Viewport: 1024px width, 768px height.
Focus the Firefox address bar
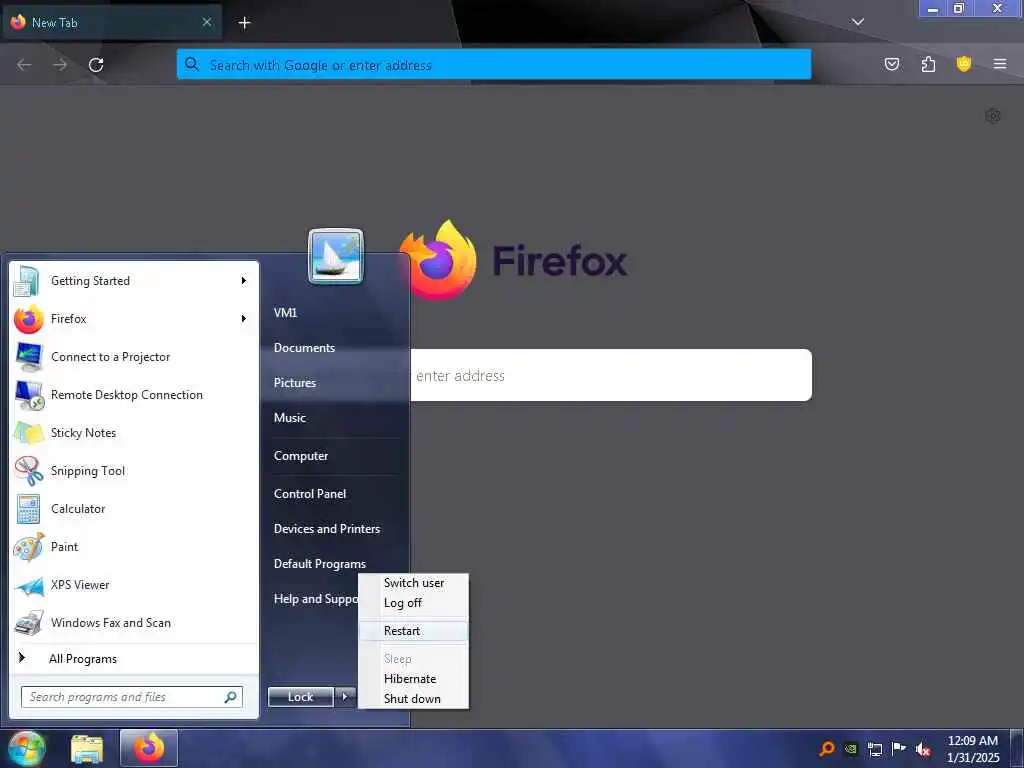click(494, 65)
